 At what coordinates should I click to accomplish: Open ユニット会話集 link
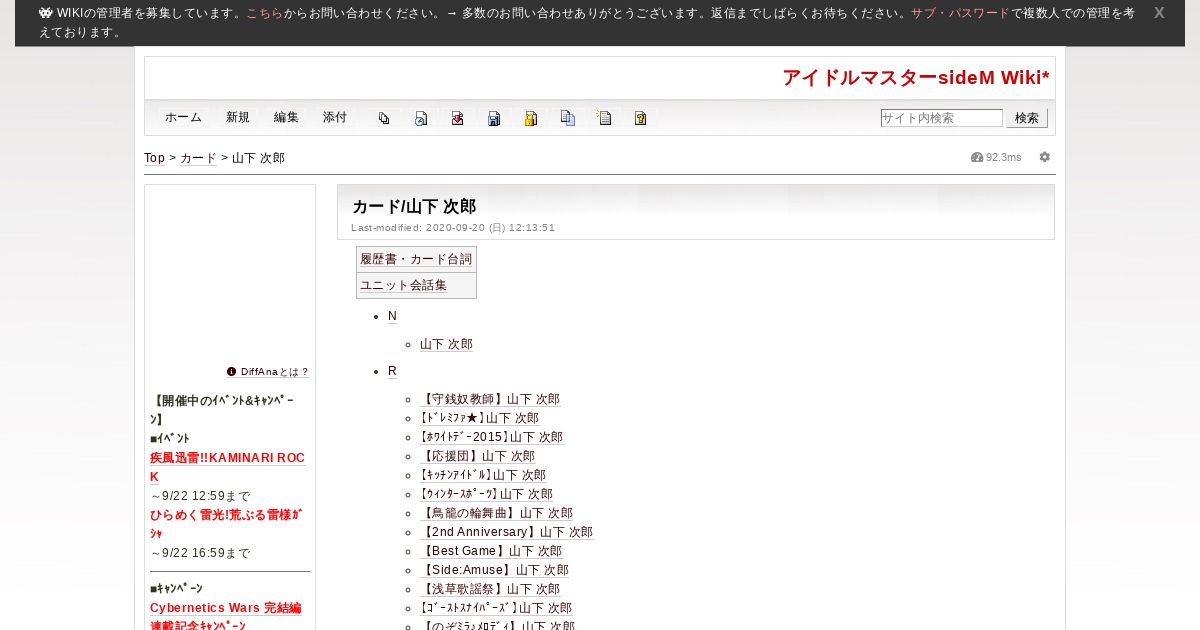404,285
